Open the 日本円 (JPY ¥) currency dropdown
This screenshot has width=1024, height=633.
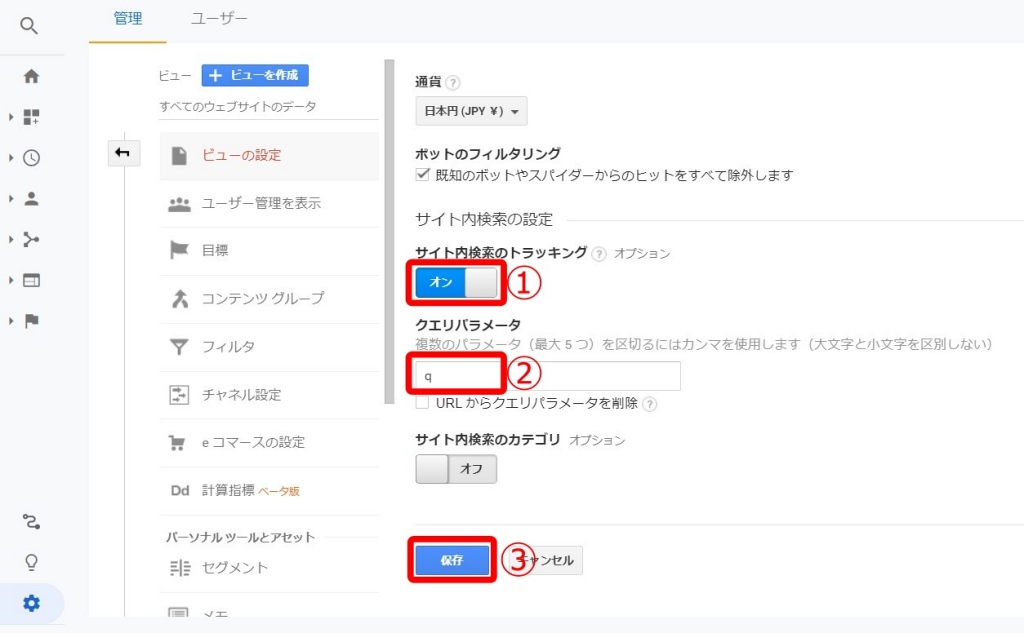coord(470,111)
